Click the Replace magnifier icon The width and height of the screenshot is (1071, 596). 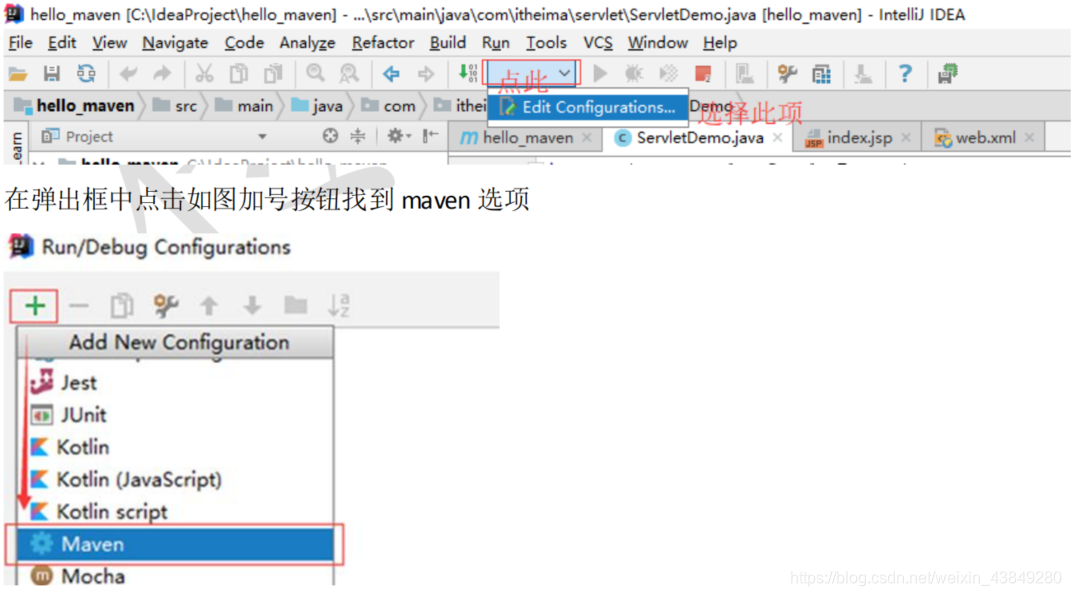click(x=349, y=74)
